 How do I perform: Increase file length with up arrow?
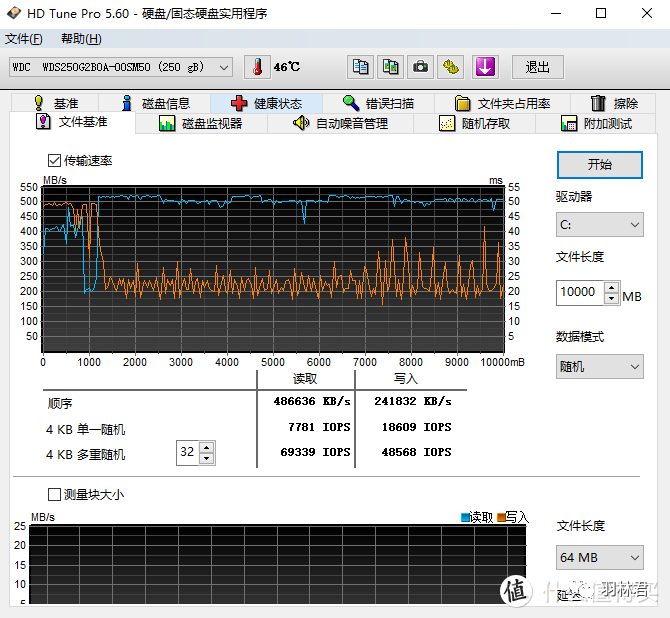click(612, 287)
